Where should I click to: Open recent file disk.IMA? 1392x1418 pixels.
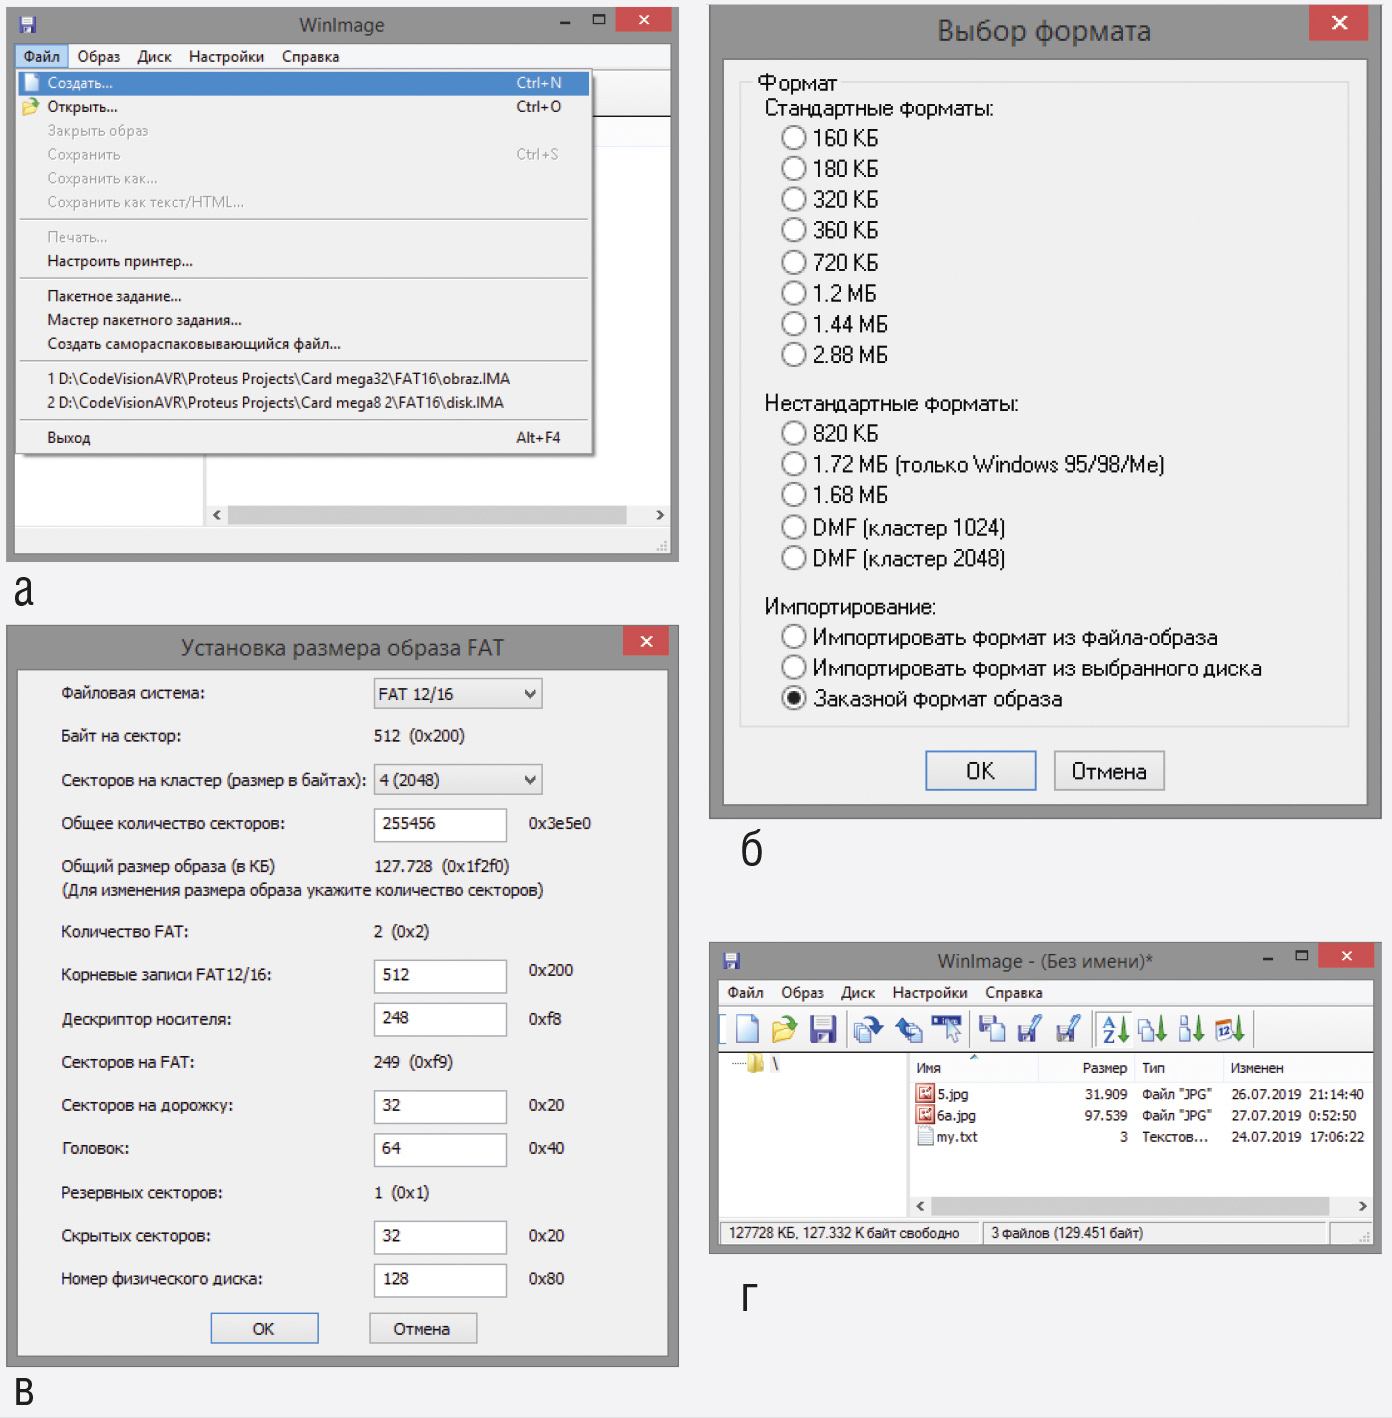click(x=304, y=403)
